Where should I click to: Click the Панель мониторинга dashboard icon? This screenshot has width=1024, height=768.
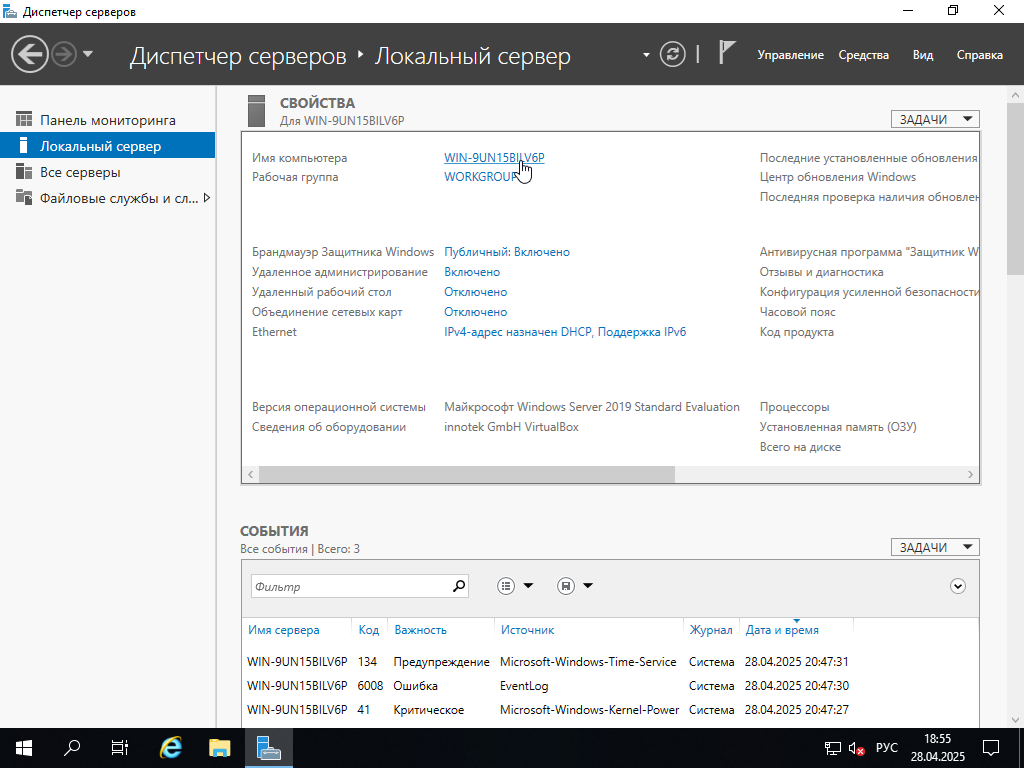click(24, 120)
